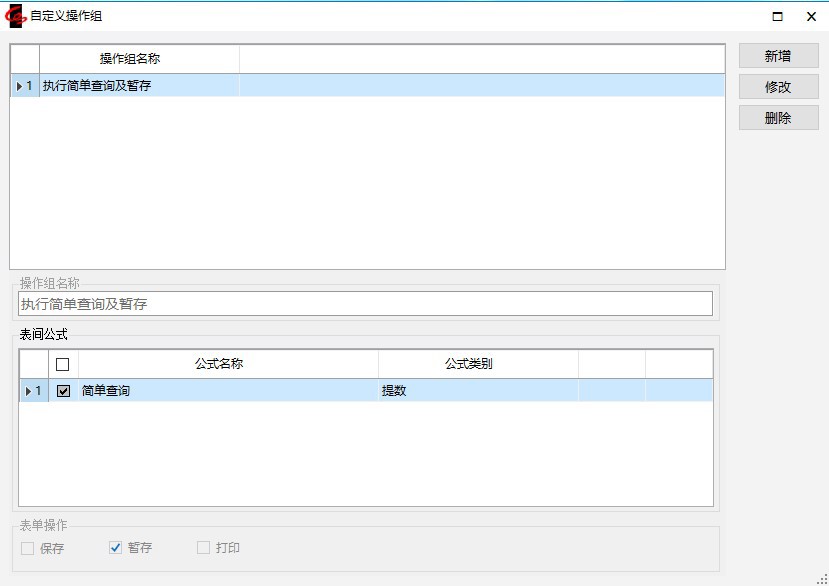Screen dimensions: 829x586
Task: Close the 自定义操作组 dialog
Action: coord(811,16)
